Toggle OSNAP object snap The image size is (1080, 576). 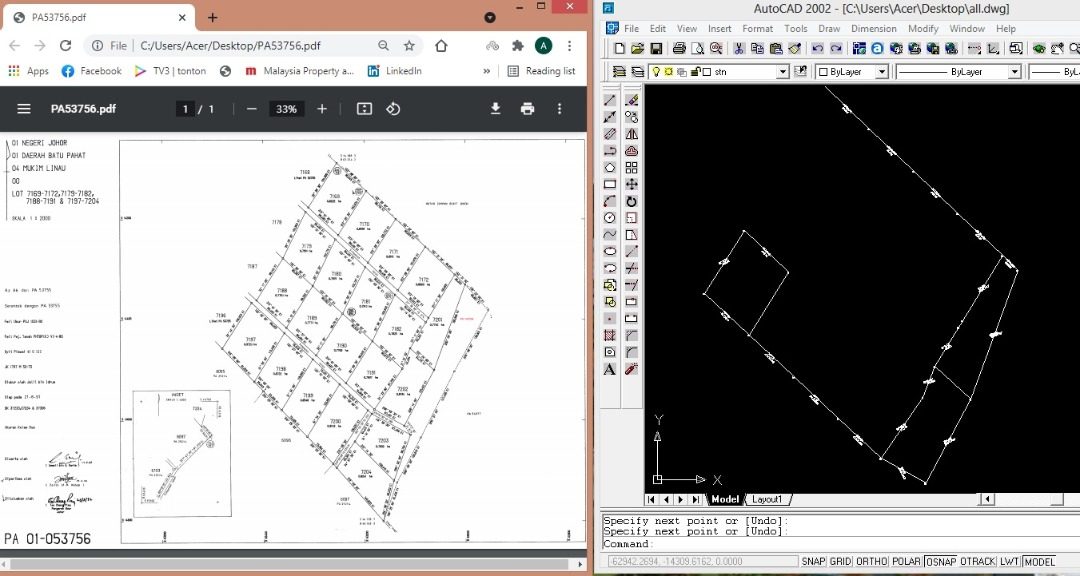click(941, 562)
